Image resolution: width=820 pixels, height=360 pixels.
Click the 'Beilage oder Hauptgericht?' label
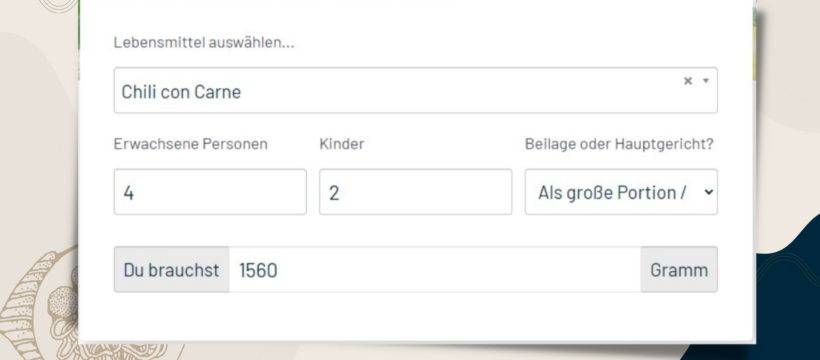tap(619, 144)
